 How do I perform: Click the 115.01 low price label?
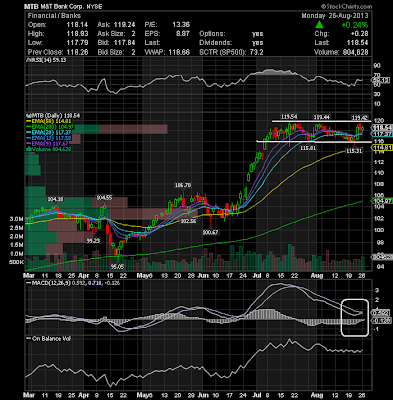[x=307, y=148]
